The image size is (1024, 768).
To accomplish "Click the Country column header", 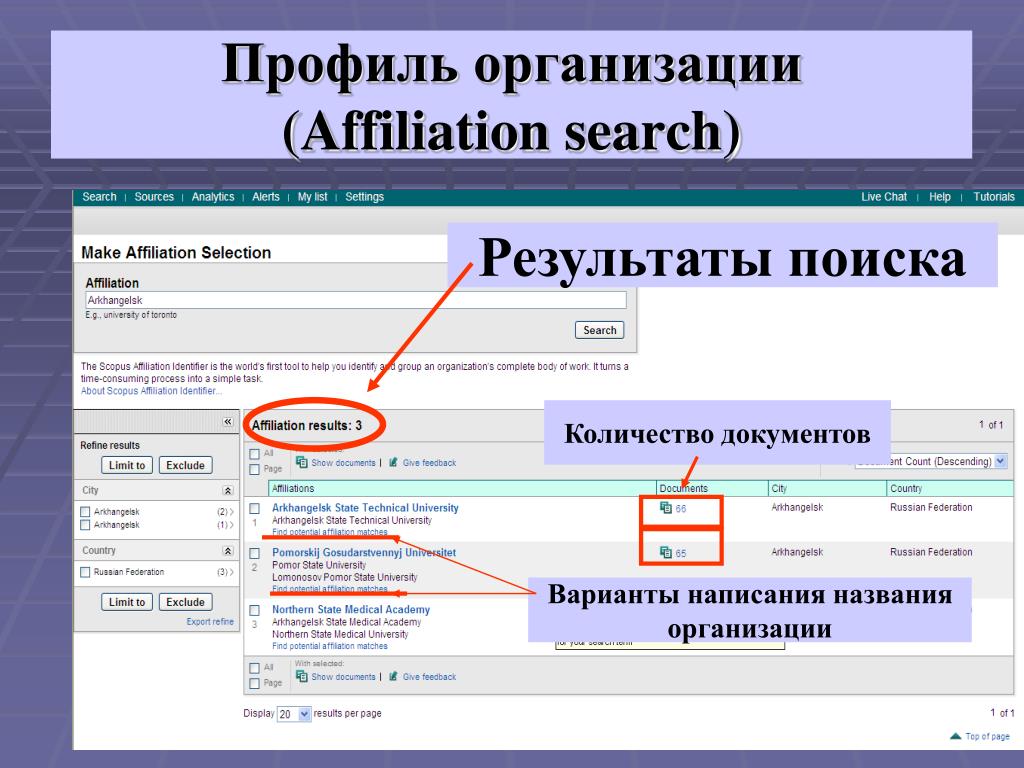I will 906,488.
